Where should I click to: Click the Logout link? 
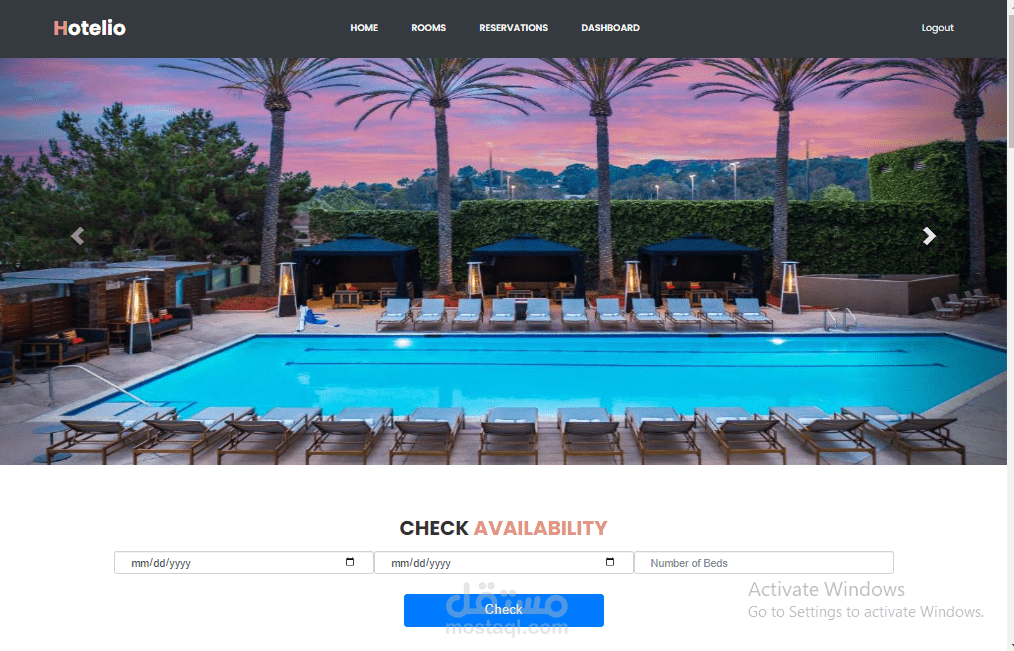937,28
